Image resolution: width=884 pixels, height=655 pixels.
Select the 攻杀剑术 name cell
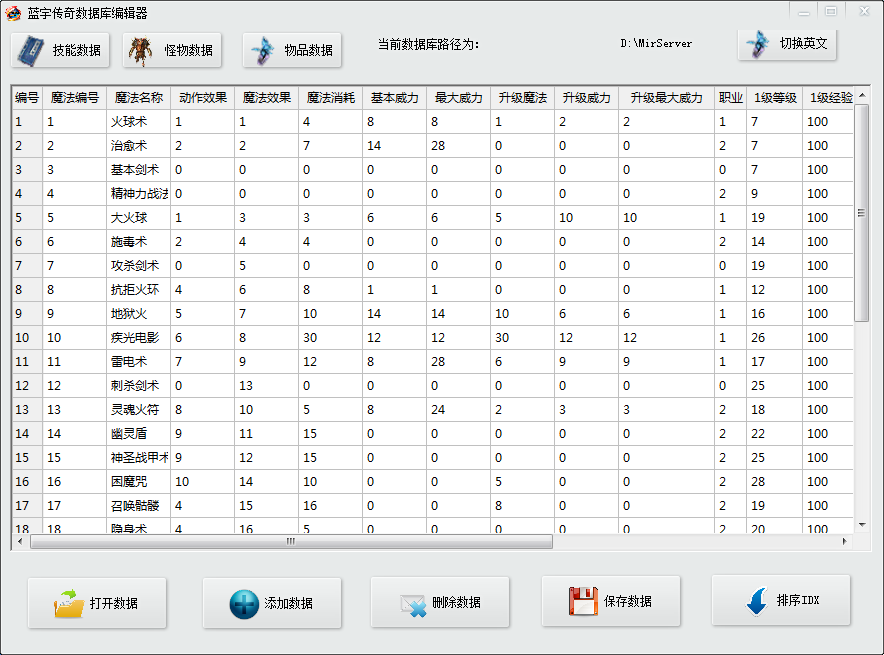click(138, 265)
